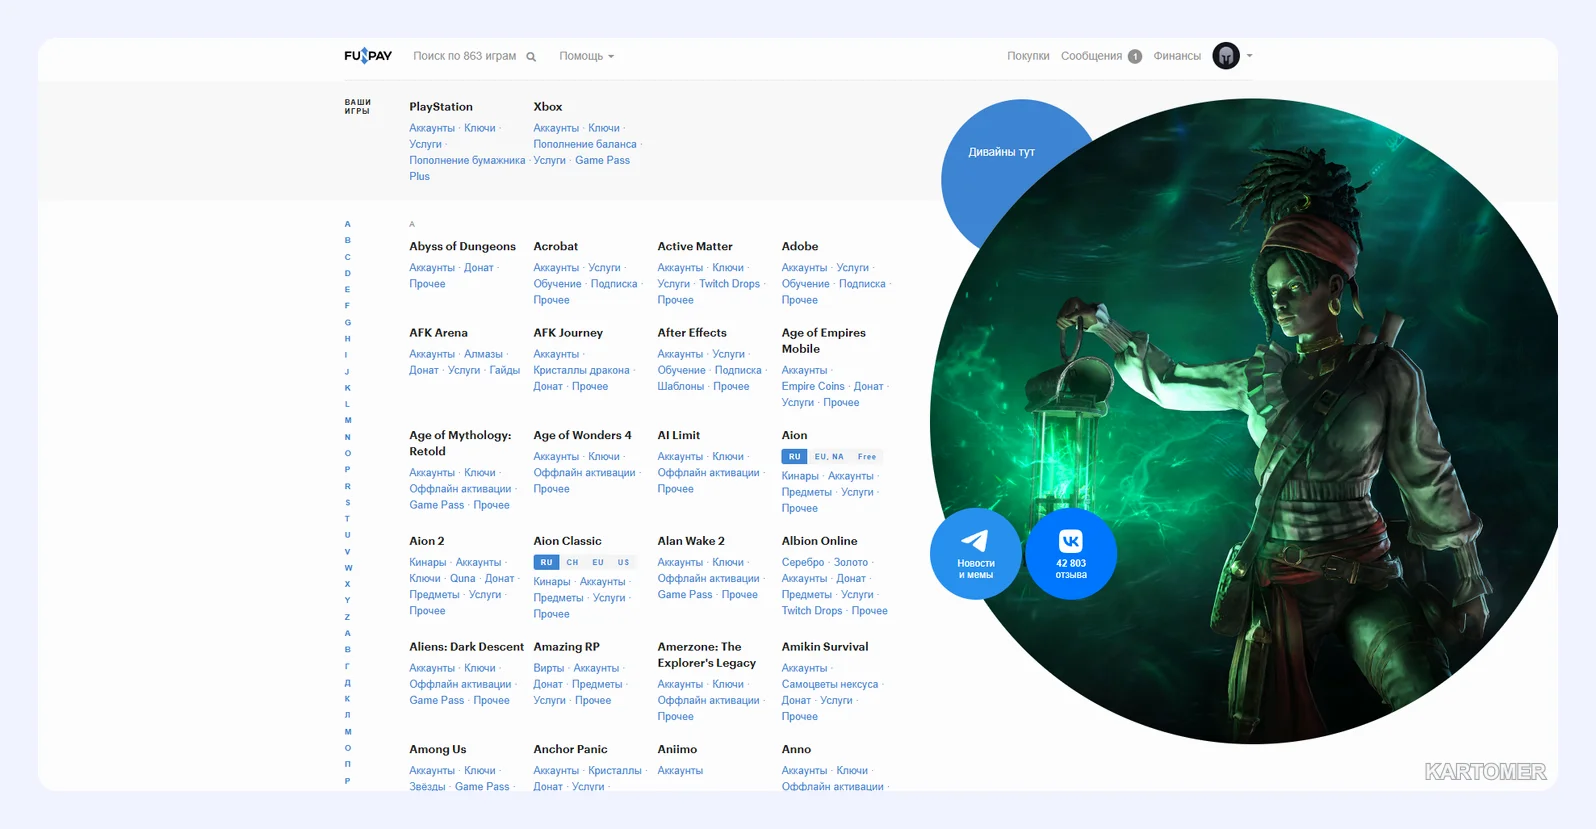Screen dimensions: 1596x829
Task: Open Гайды link under AFK Arena
Action: tap(505, 370)
